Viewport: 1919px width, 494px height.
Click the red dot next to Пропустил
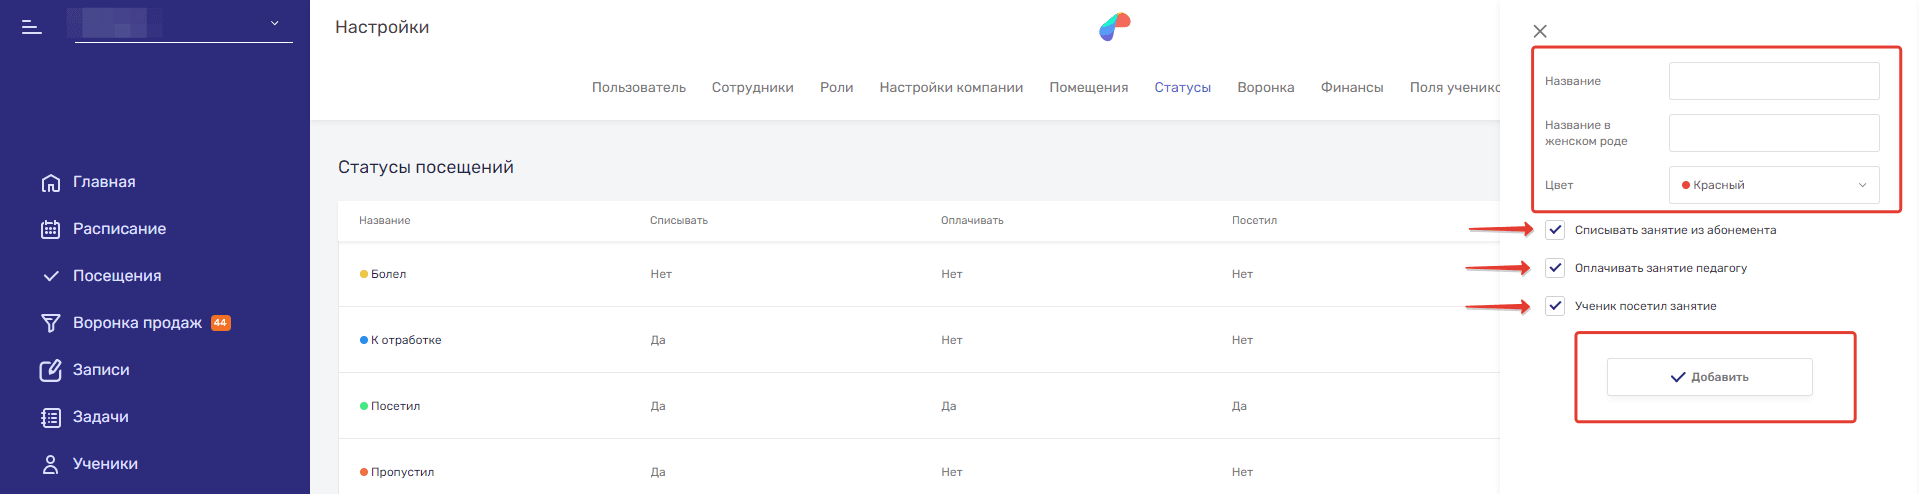[364, 472]
